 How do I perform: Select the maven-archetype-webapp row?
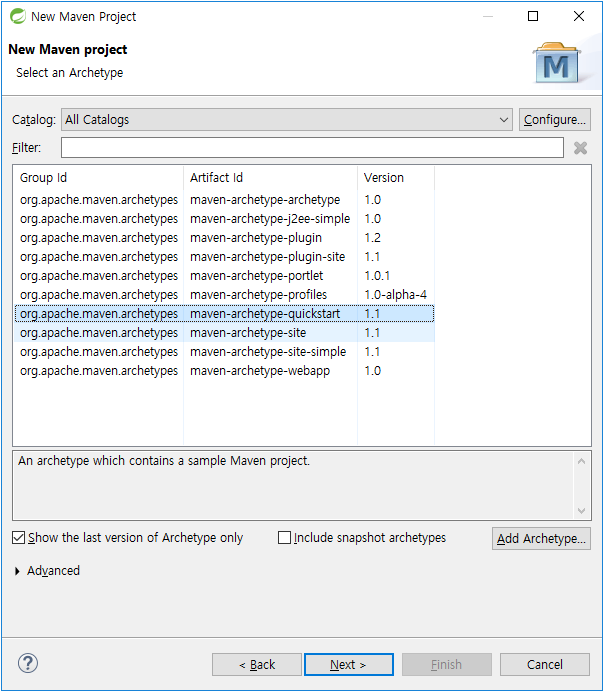point(224,370)
